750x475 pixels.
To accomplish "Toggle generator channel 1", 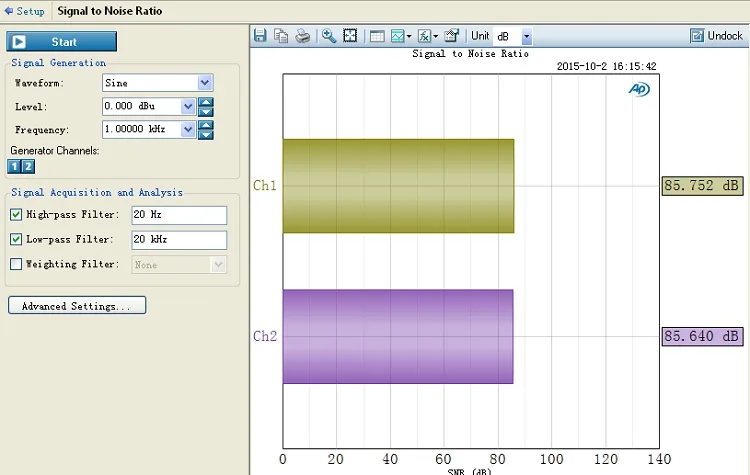I will point(14,166).
